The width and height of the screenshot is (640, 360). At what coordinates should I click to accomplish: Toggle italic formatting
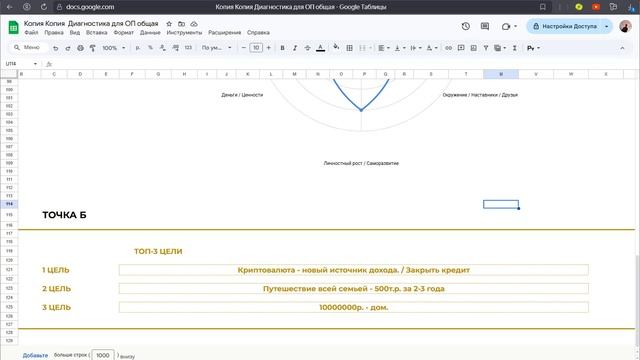coord(295,48)
